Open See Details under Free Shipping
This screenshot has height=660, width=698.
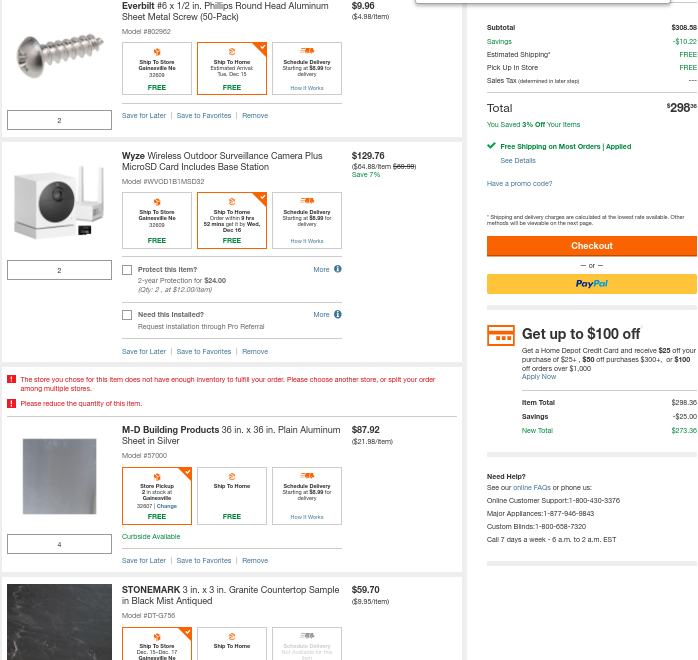518,160
